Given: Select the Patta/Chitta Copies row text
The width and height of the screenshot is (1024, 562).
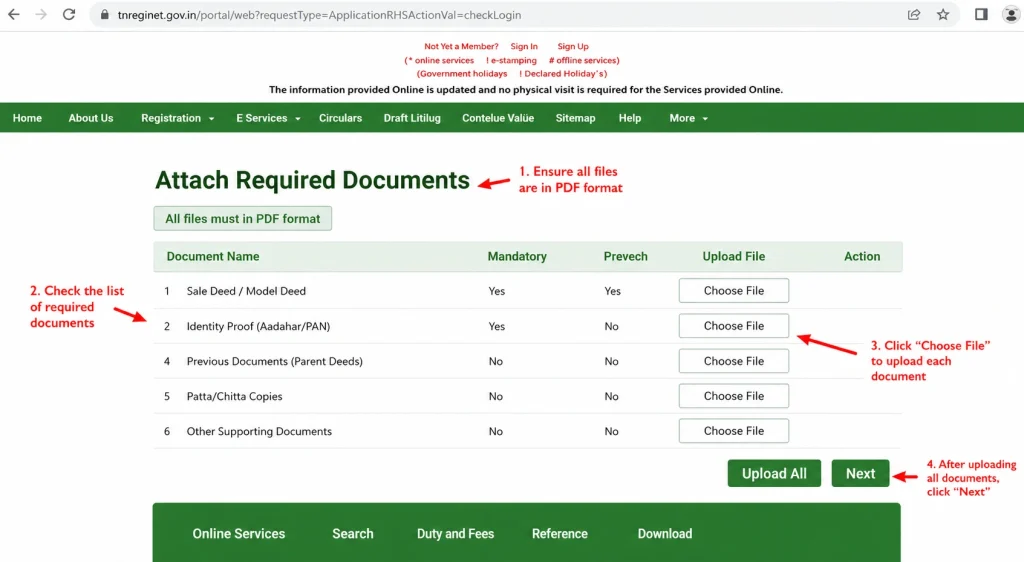Looking at the screenshot, I should [234, 396].
